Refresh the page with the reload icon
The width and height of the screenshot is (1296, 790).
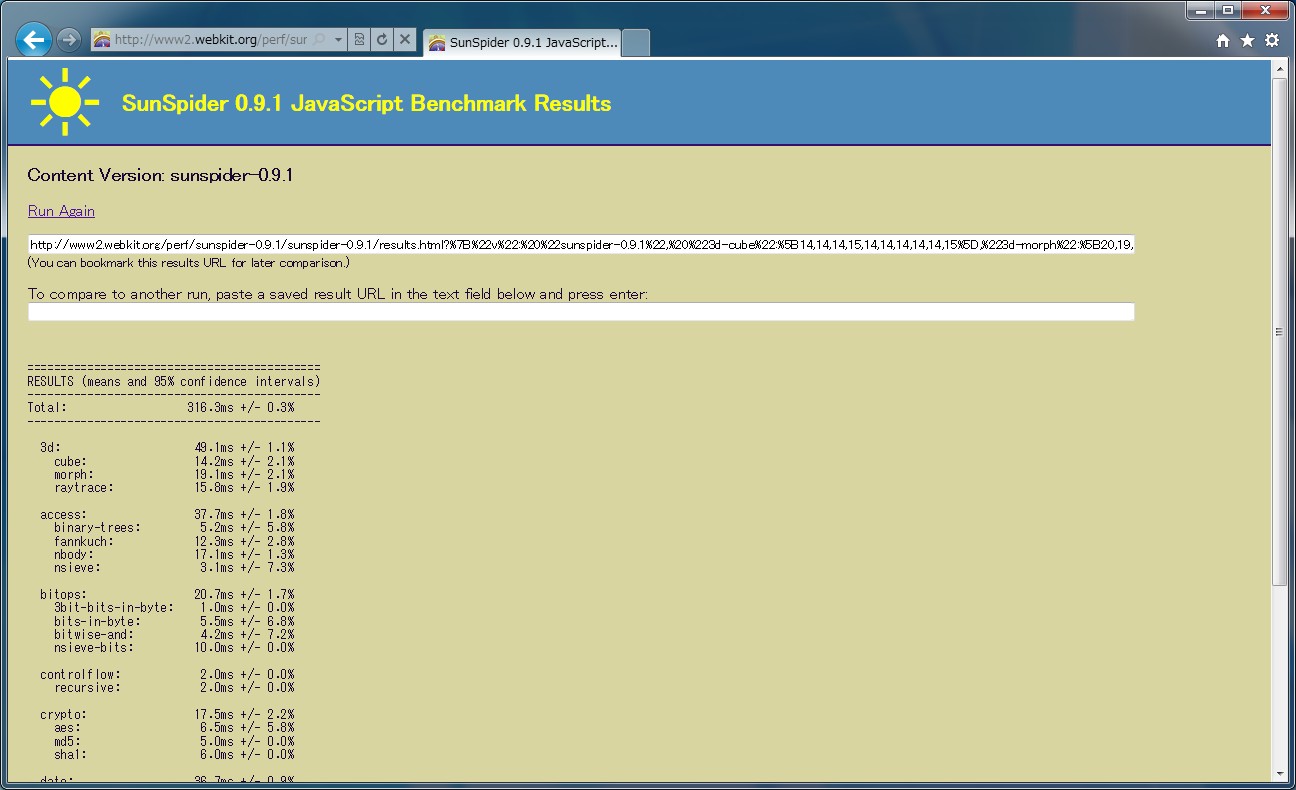(381, 40)
